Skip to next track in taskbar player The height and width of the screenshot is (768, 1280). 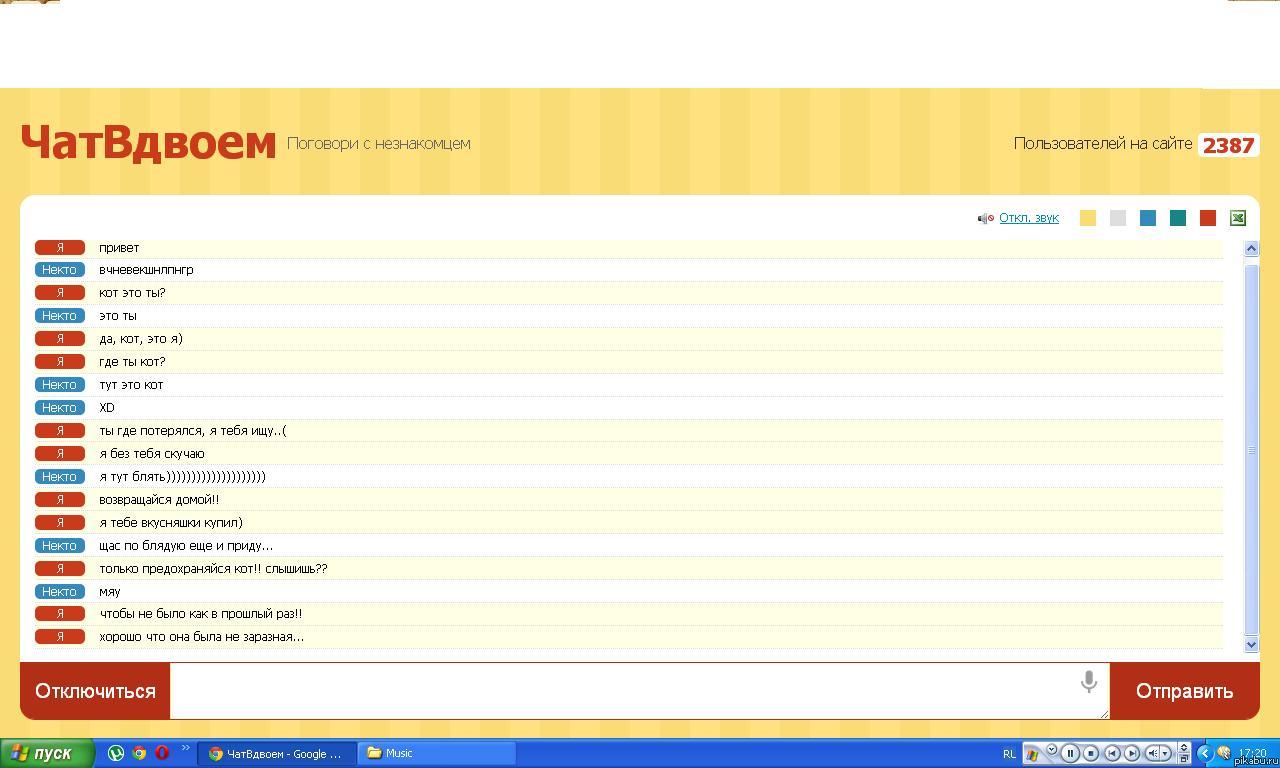point(1132,753)
